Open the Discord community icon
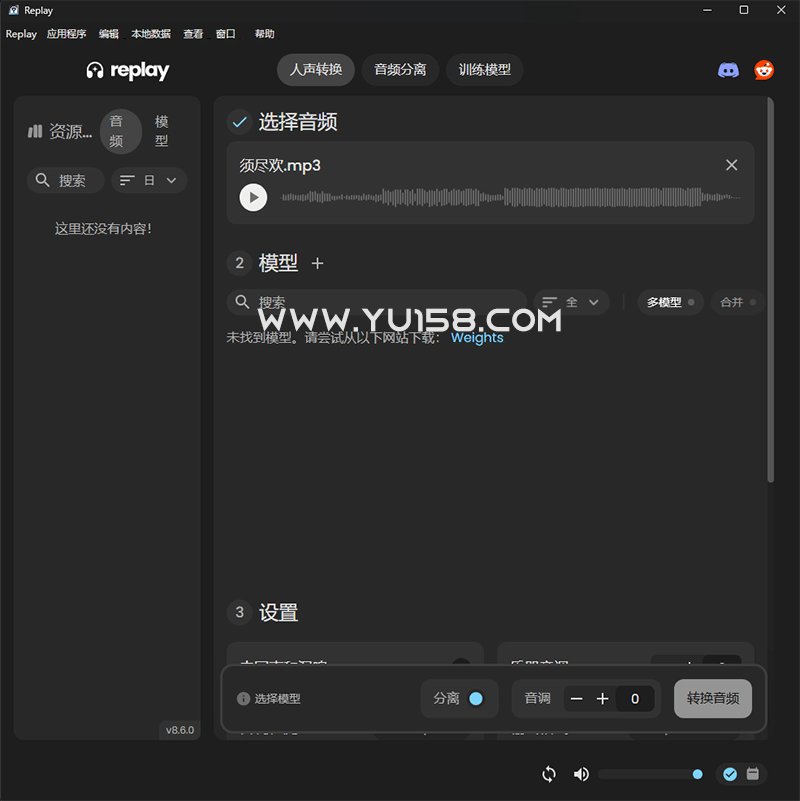Viewport: 800px width, 801px height. coord(729,69)
